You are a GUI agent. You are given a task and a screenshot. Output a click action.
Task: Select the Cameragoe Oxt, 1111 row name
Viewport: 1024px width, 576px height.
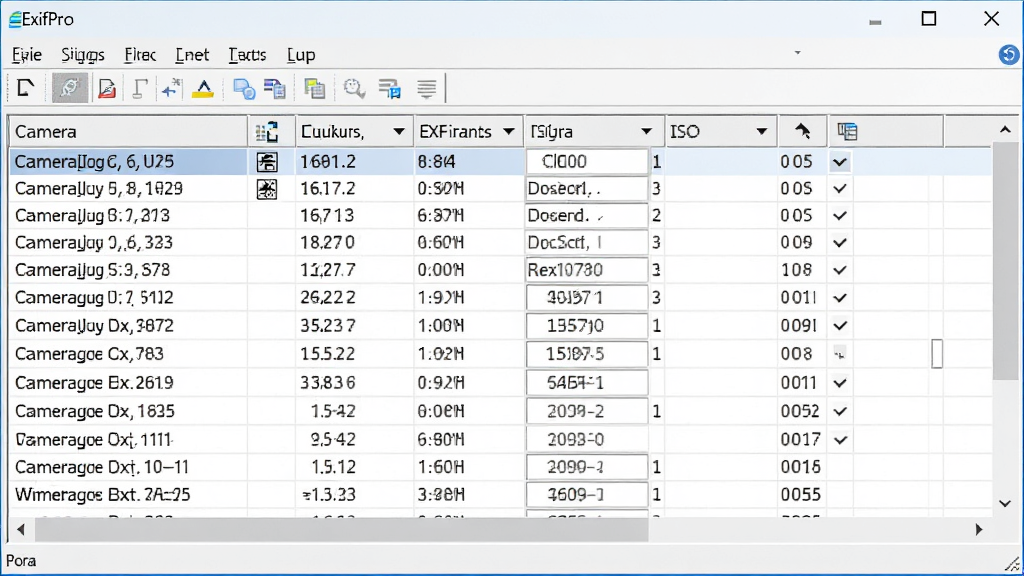coord(94,440)
